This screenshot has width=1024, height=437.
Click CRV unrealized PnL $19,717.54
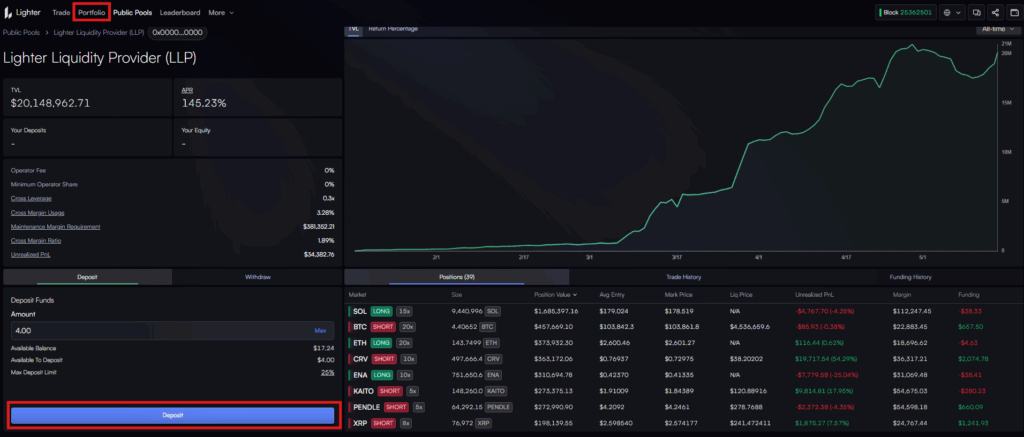tap(825, 359)
